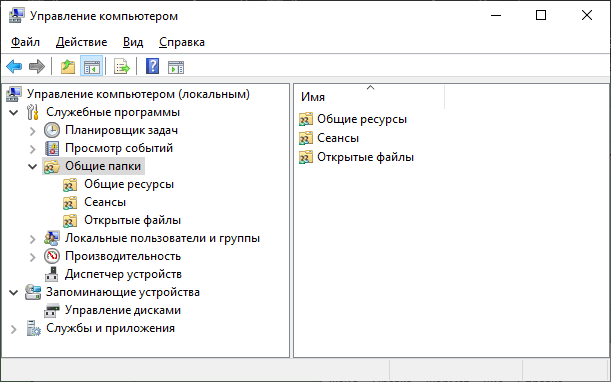The image size is (611, 382).
Task: Toggle the show/hide action pane icon
Action: click(176, 67)
